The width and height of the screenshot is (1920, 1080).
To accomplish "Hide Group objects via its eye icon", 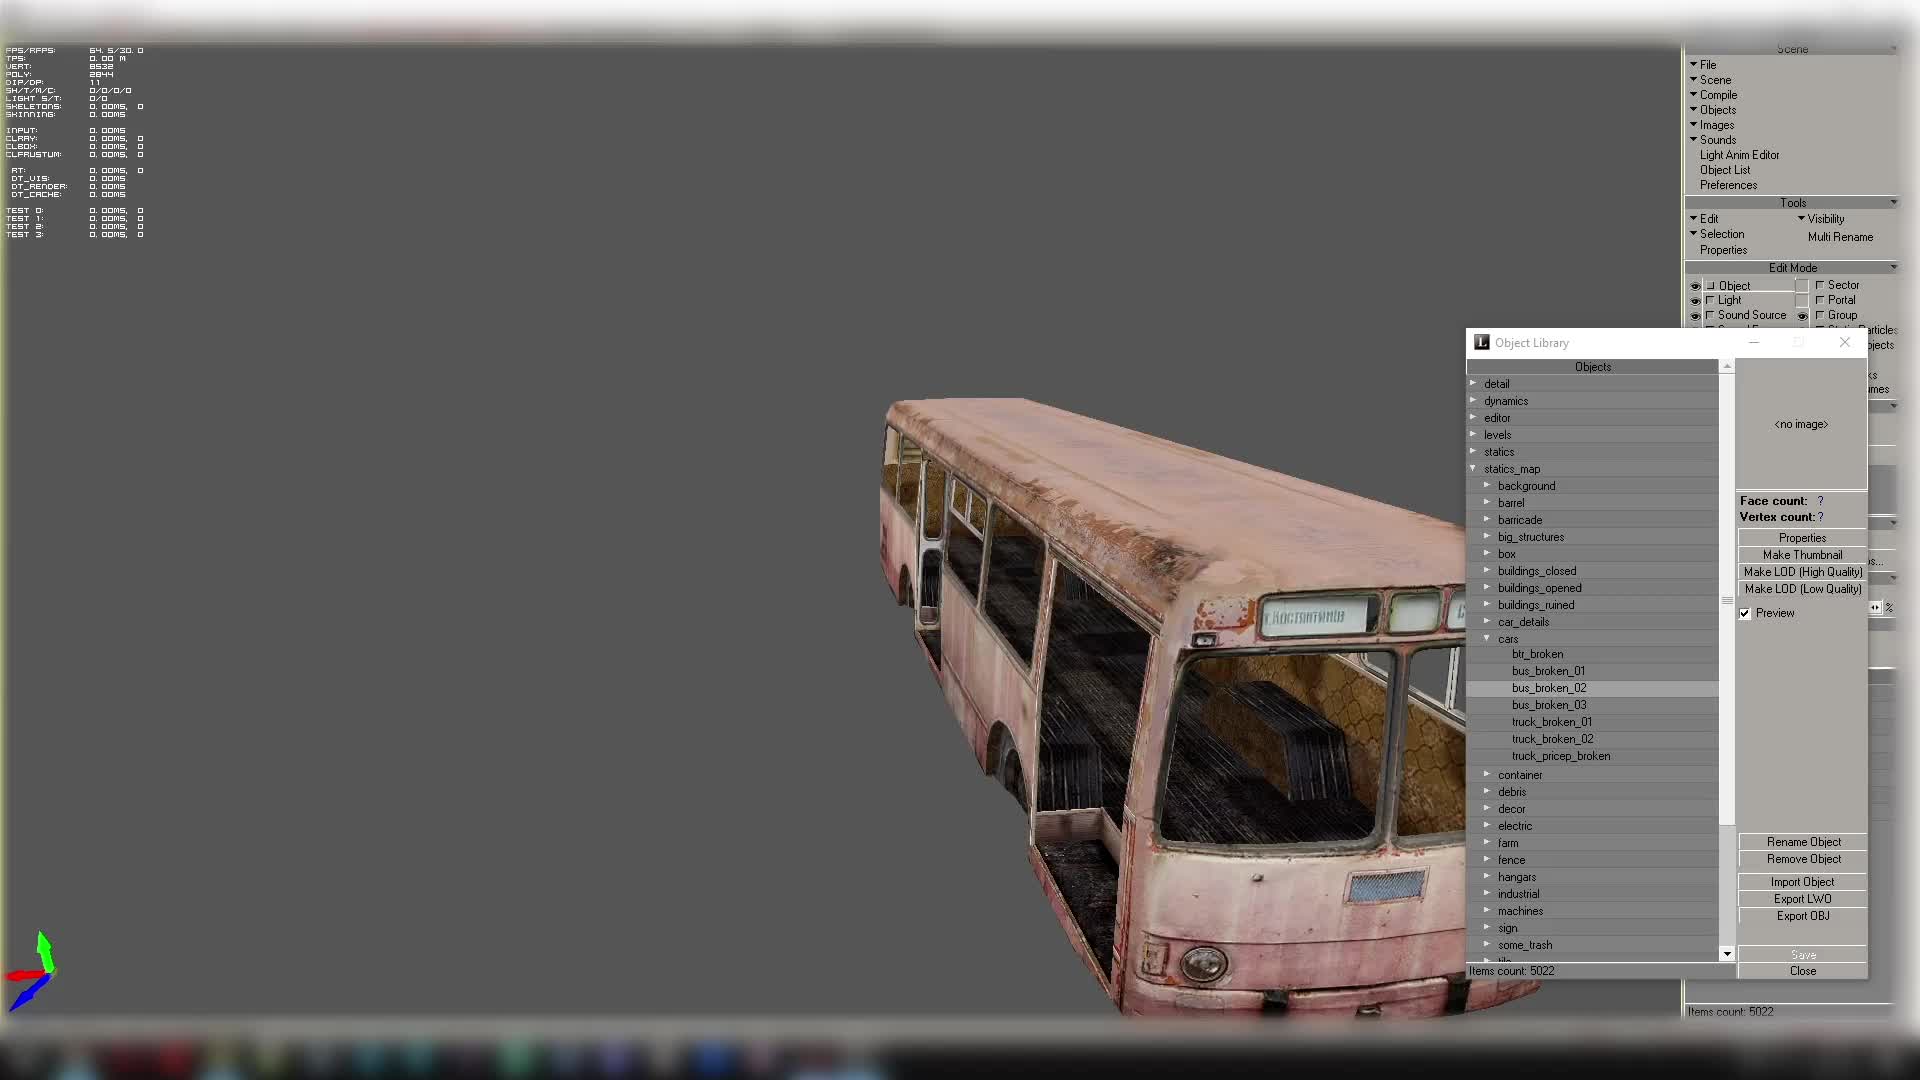I will tap(1804, 315).
